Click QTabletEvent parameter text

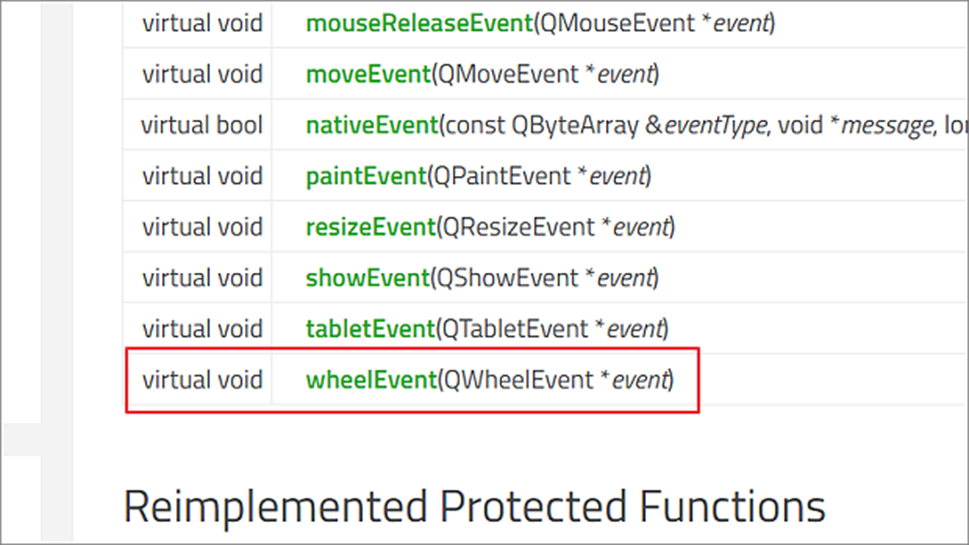[516, 329]
